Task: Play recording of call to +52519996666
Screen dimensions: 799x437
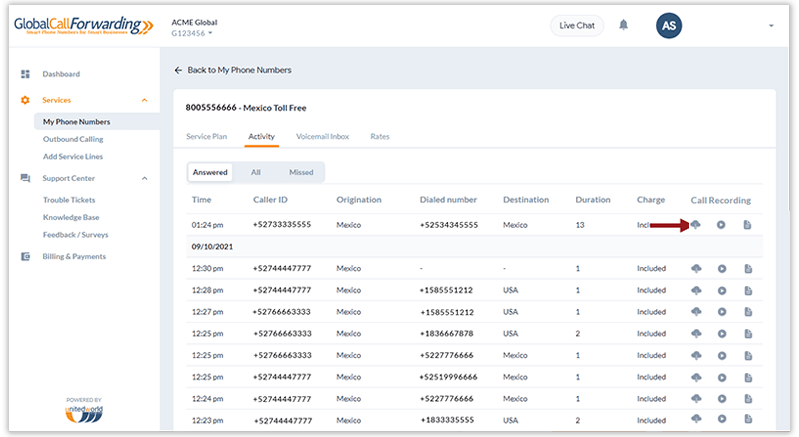Action: (x=722, y=377)
